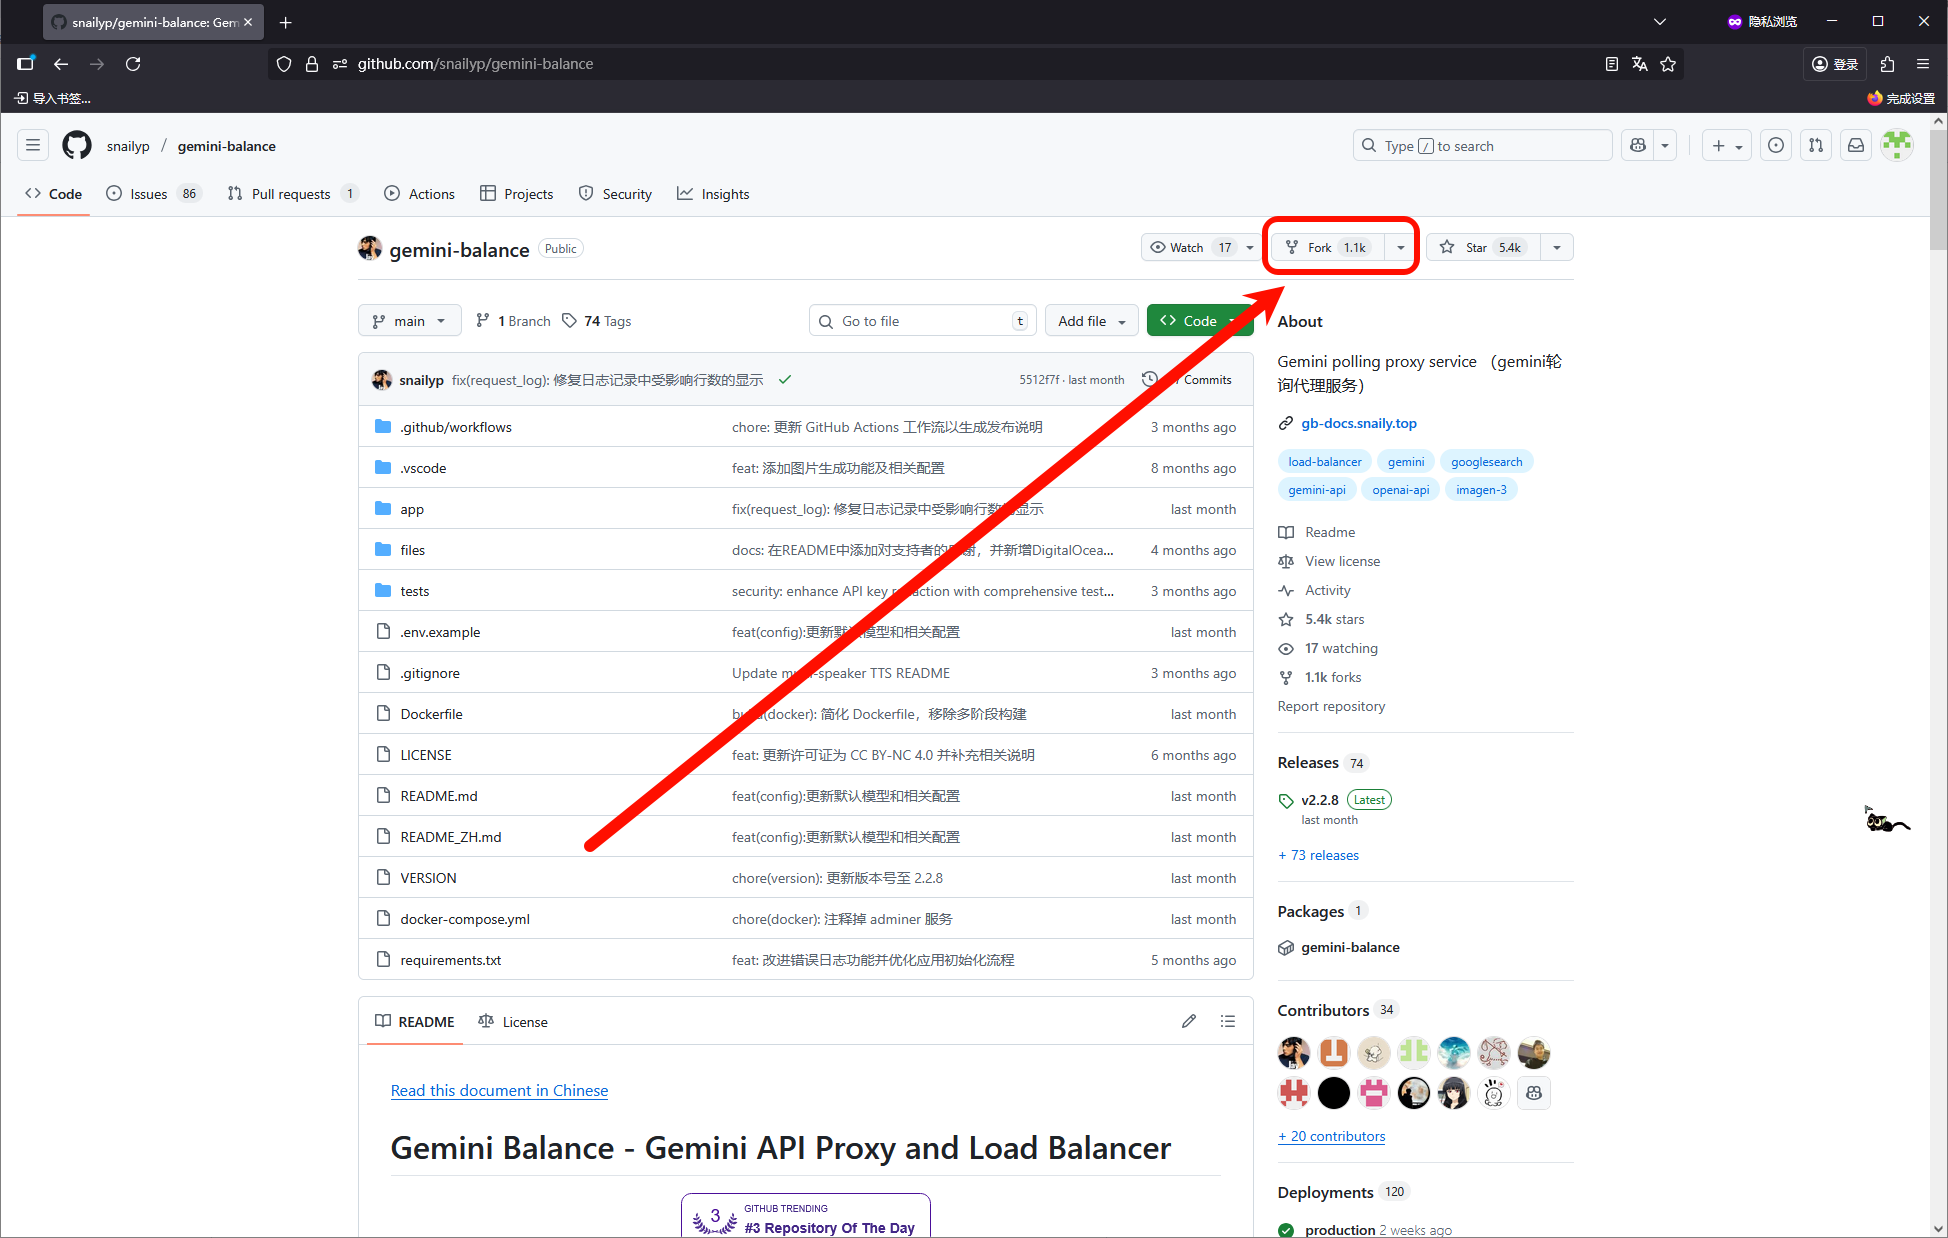The image size is (1948, 1238).
Task: Toggle Firefox reader view icon
Action: tap(1612, 64)
